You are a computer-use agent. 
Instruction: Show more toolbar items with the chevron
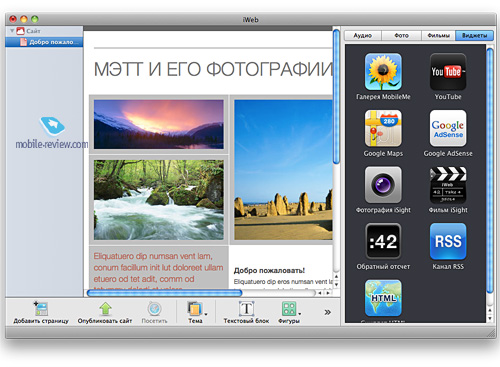pos(328,312)
